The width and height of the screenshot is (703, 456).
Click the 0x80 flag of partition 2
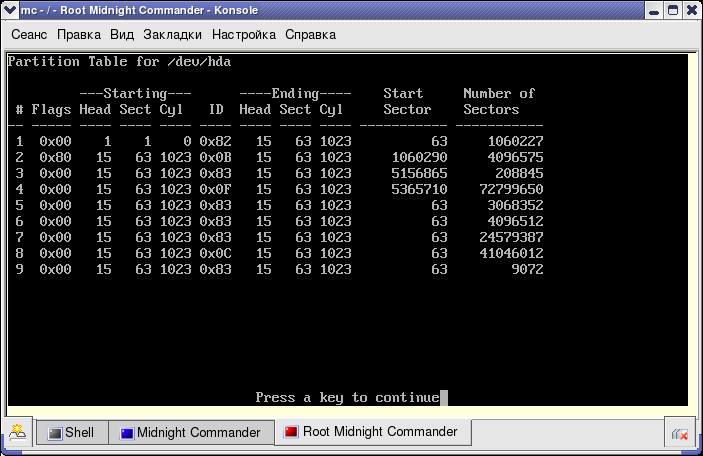55,157
